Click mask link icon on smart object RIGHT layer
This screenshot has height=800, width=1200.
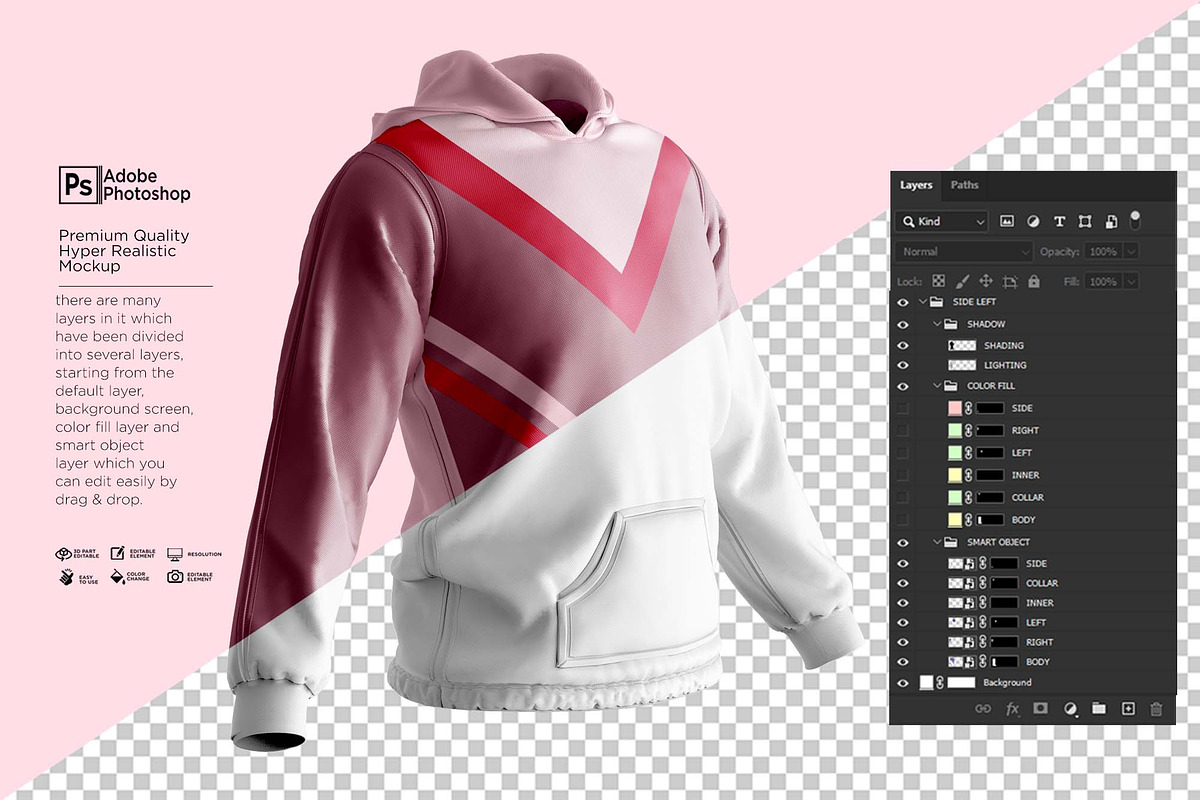(x=982, y=642)
